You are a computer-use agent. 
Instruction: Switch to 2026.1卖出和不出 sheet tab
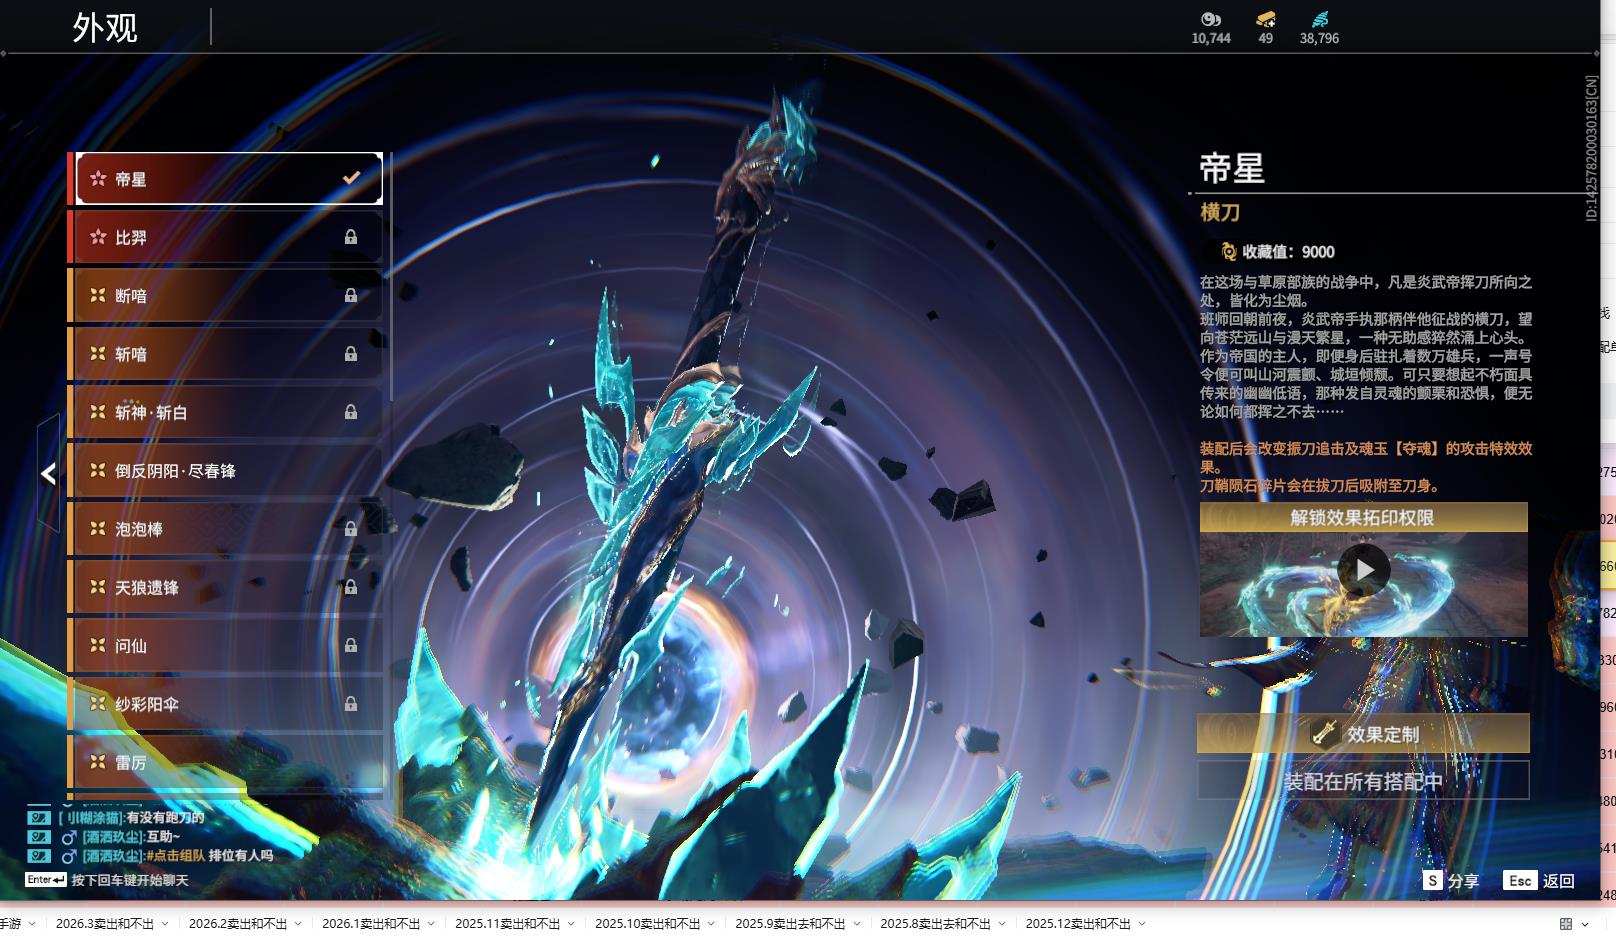(371, 923)
